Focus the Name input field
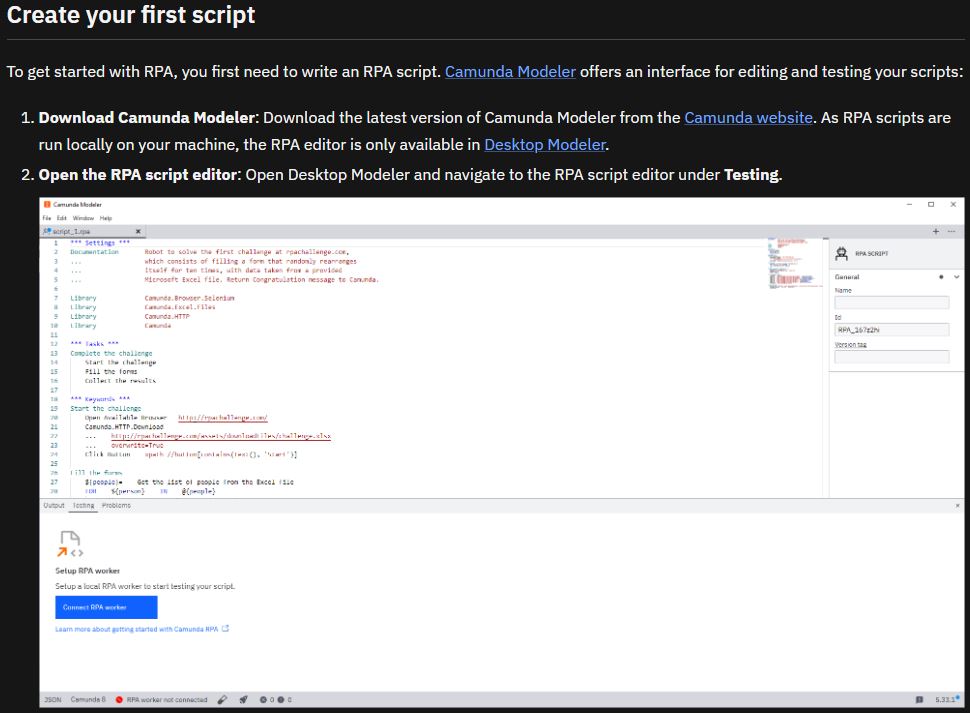 891,302
